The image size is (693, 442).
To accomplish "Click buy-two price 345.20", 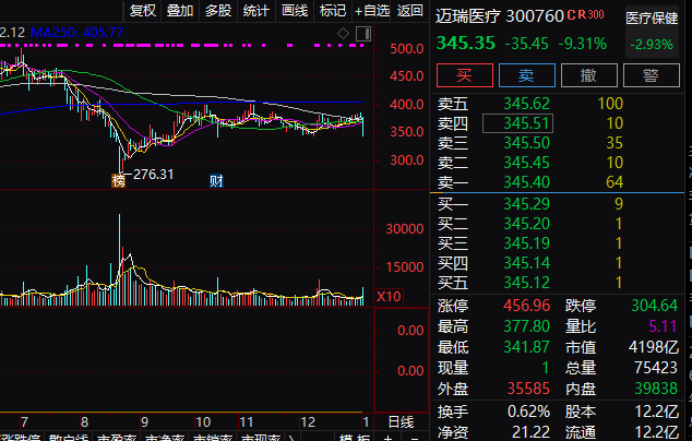I will pos(527,224).
